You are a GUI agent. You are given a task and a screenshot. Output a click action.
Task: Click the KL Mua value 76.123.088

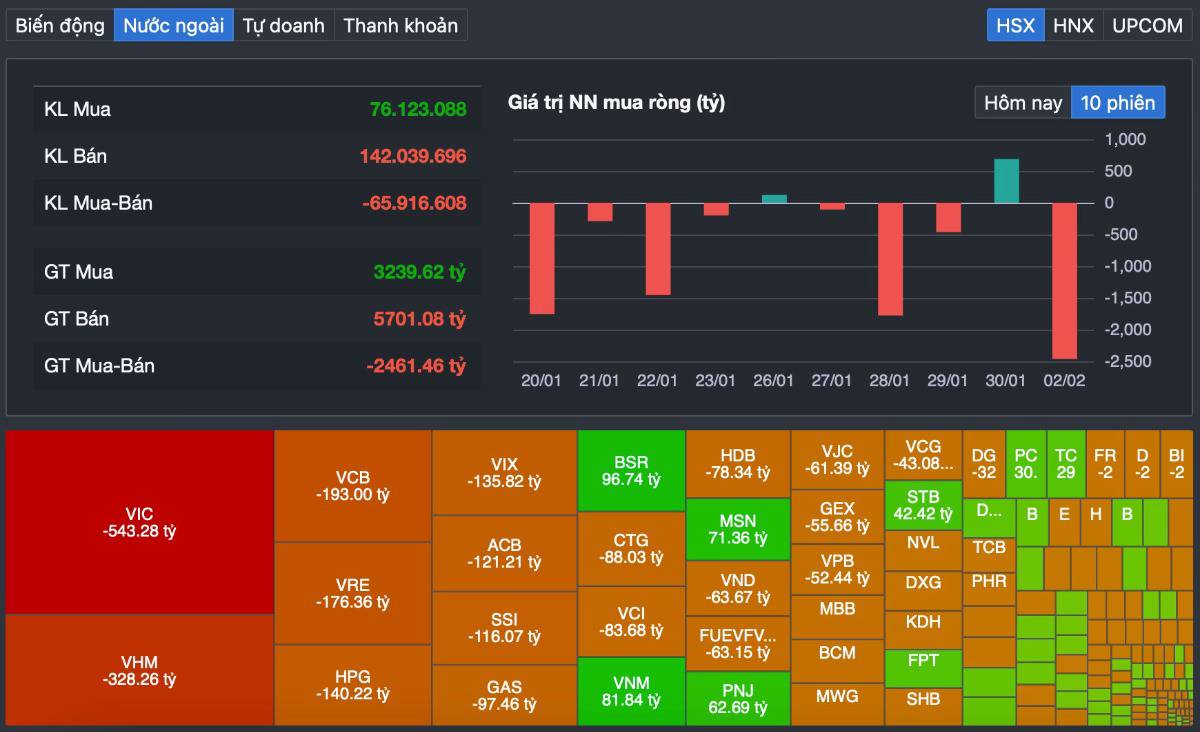(x=418, y=109)
